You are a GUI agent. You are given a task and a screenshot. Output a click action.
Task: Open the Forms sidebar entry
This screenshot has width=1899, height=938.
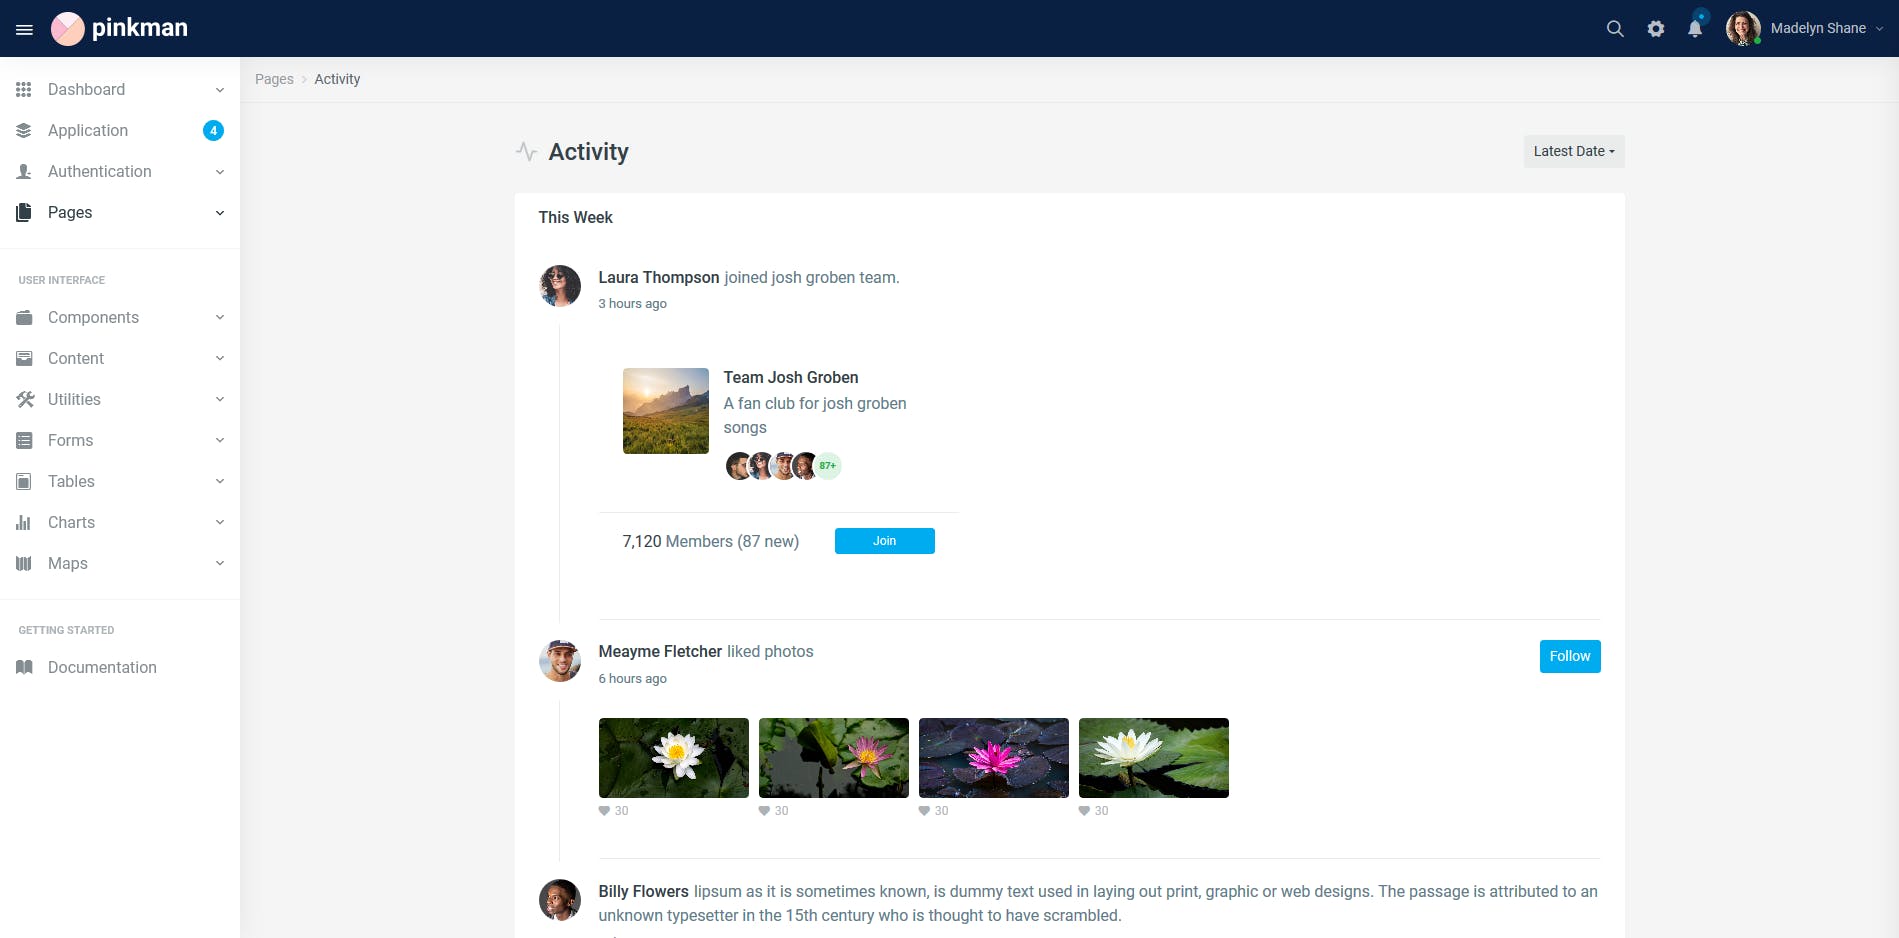[70, 440]
